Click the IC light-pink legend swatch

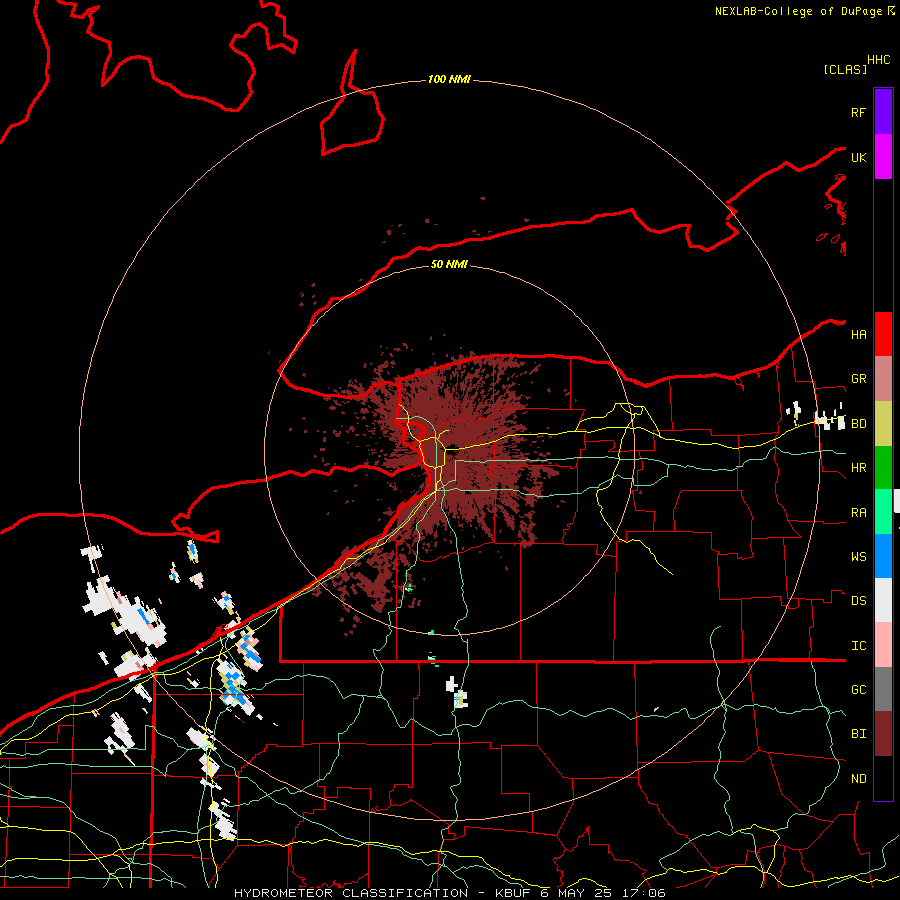click(x=883, y=645)
